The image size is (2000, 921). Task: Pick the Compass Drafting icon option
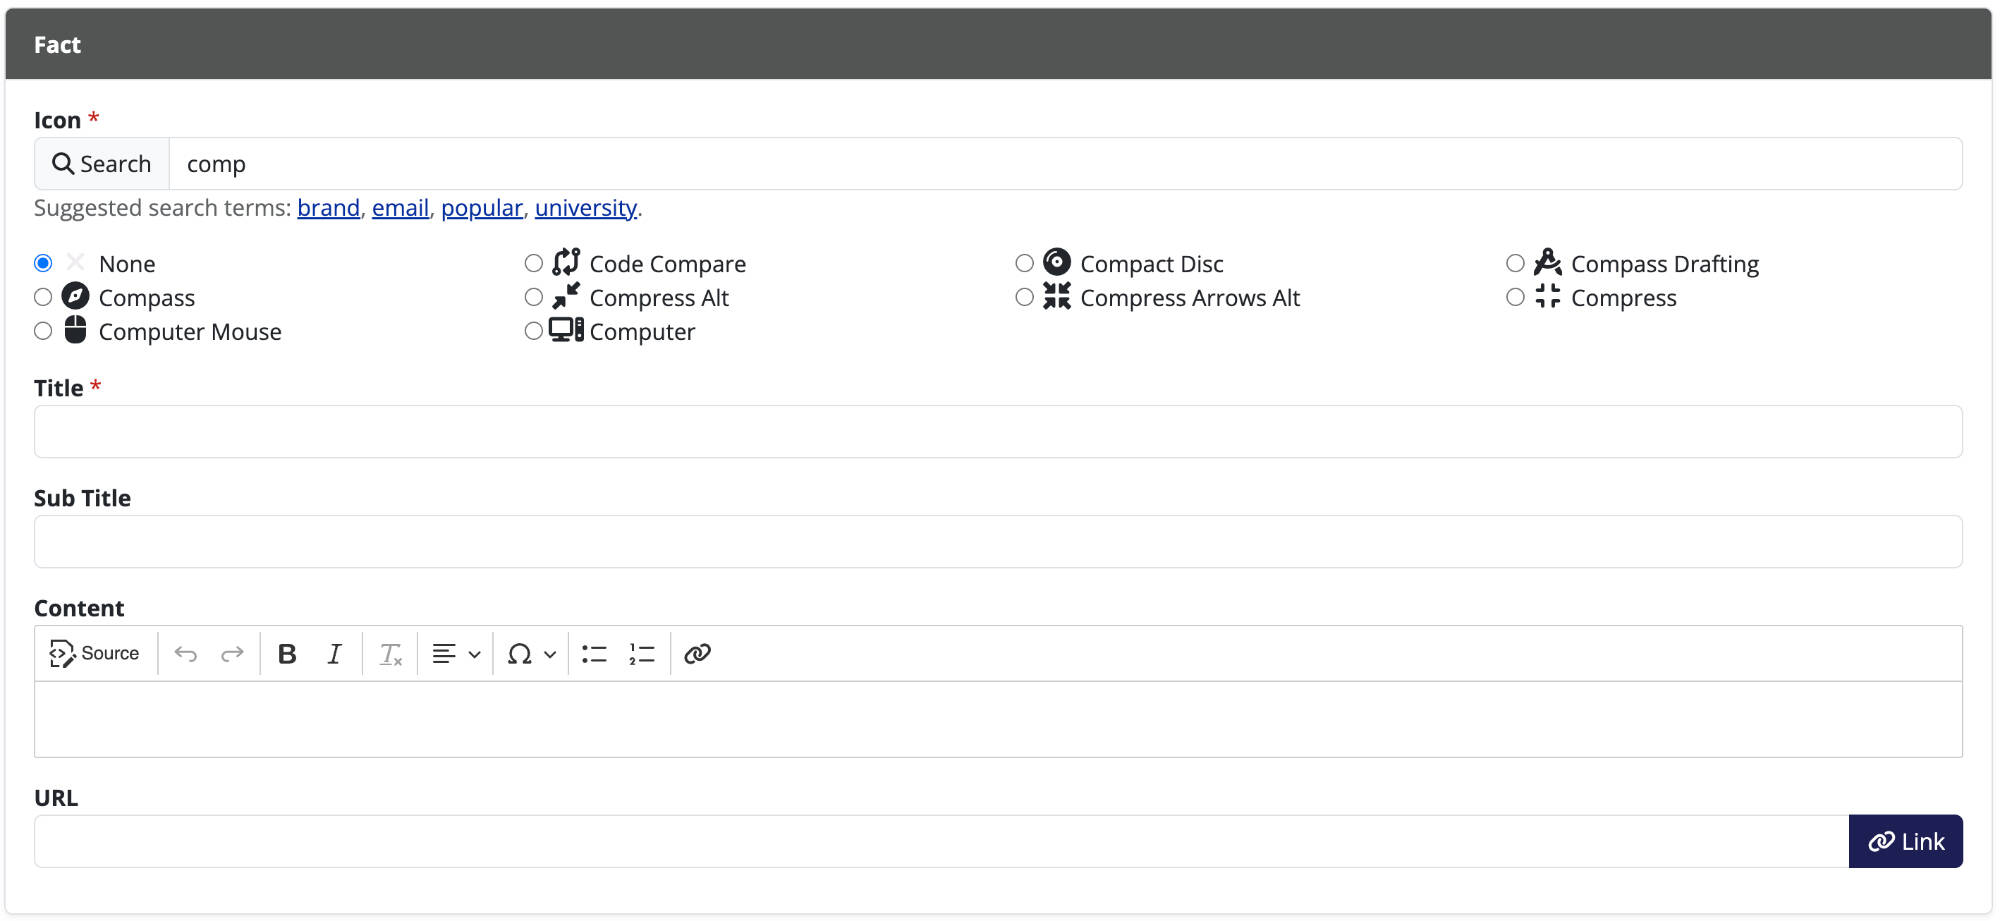[1515, 263]
